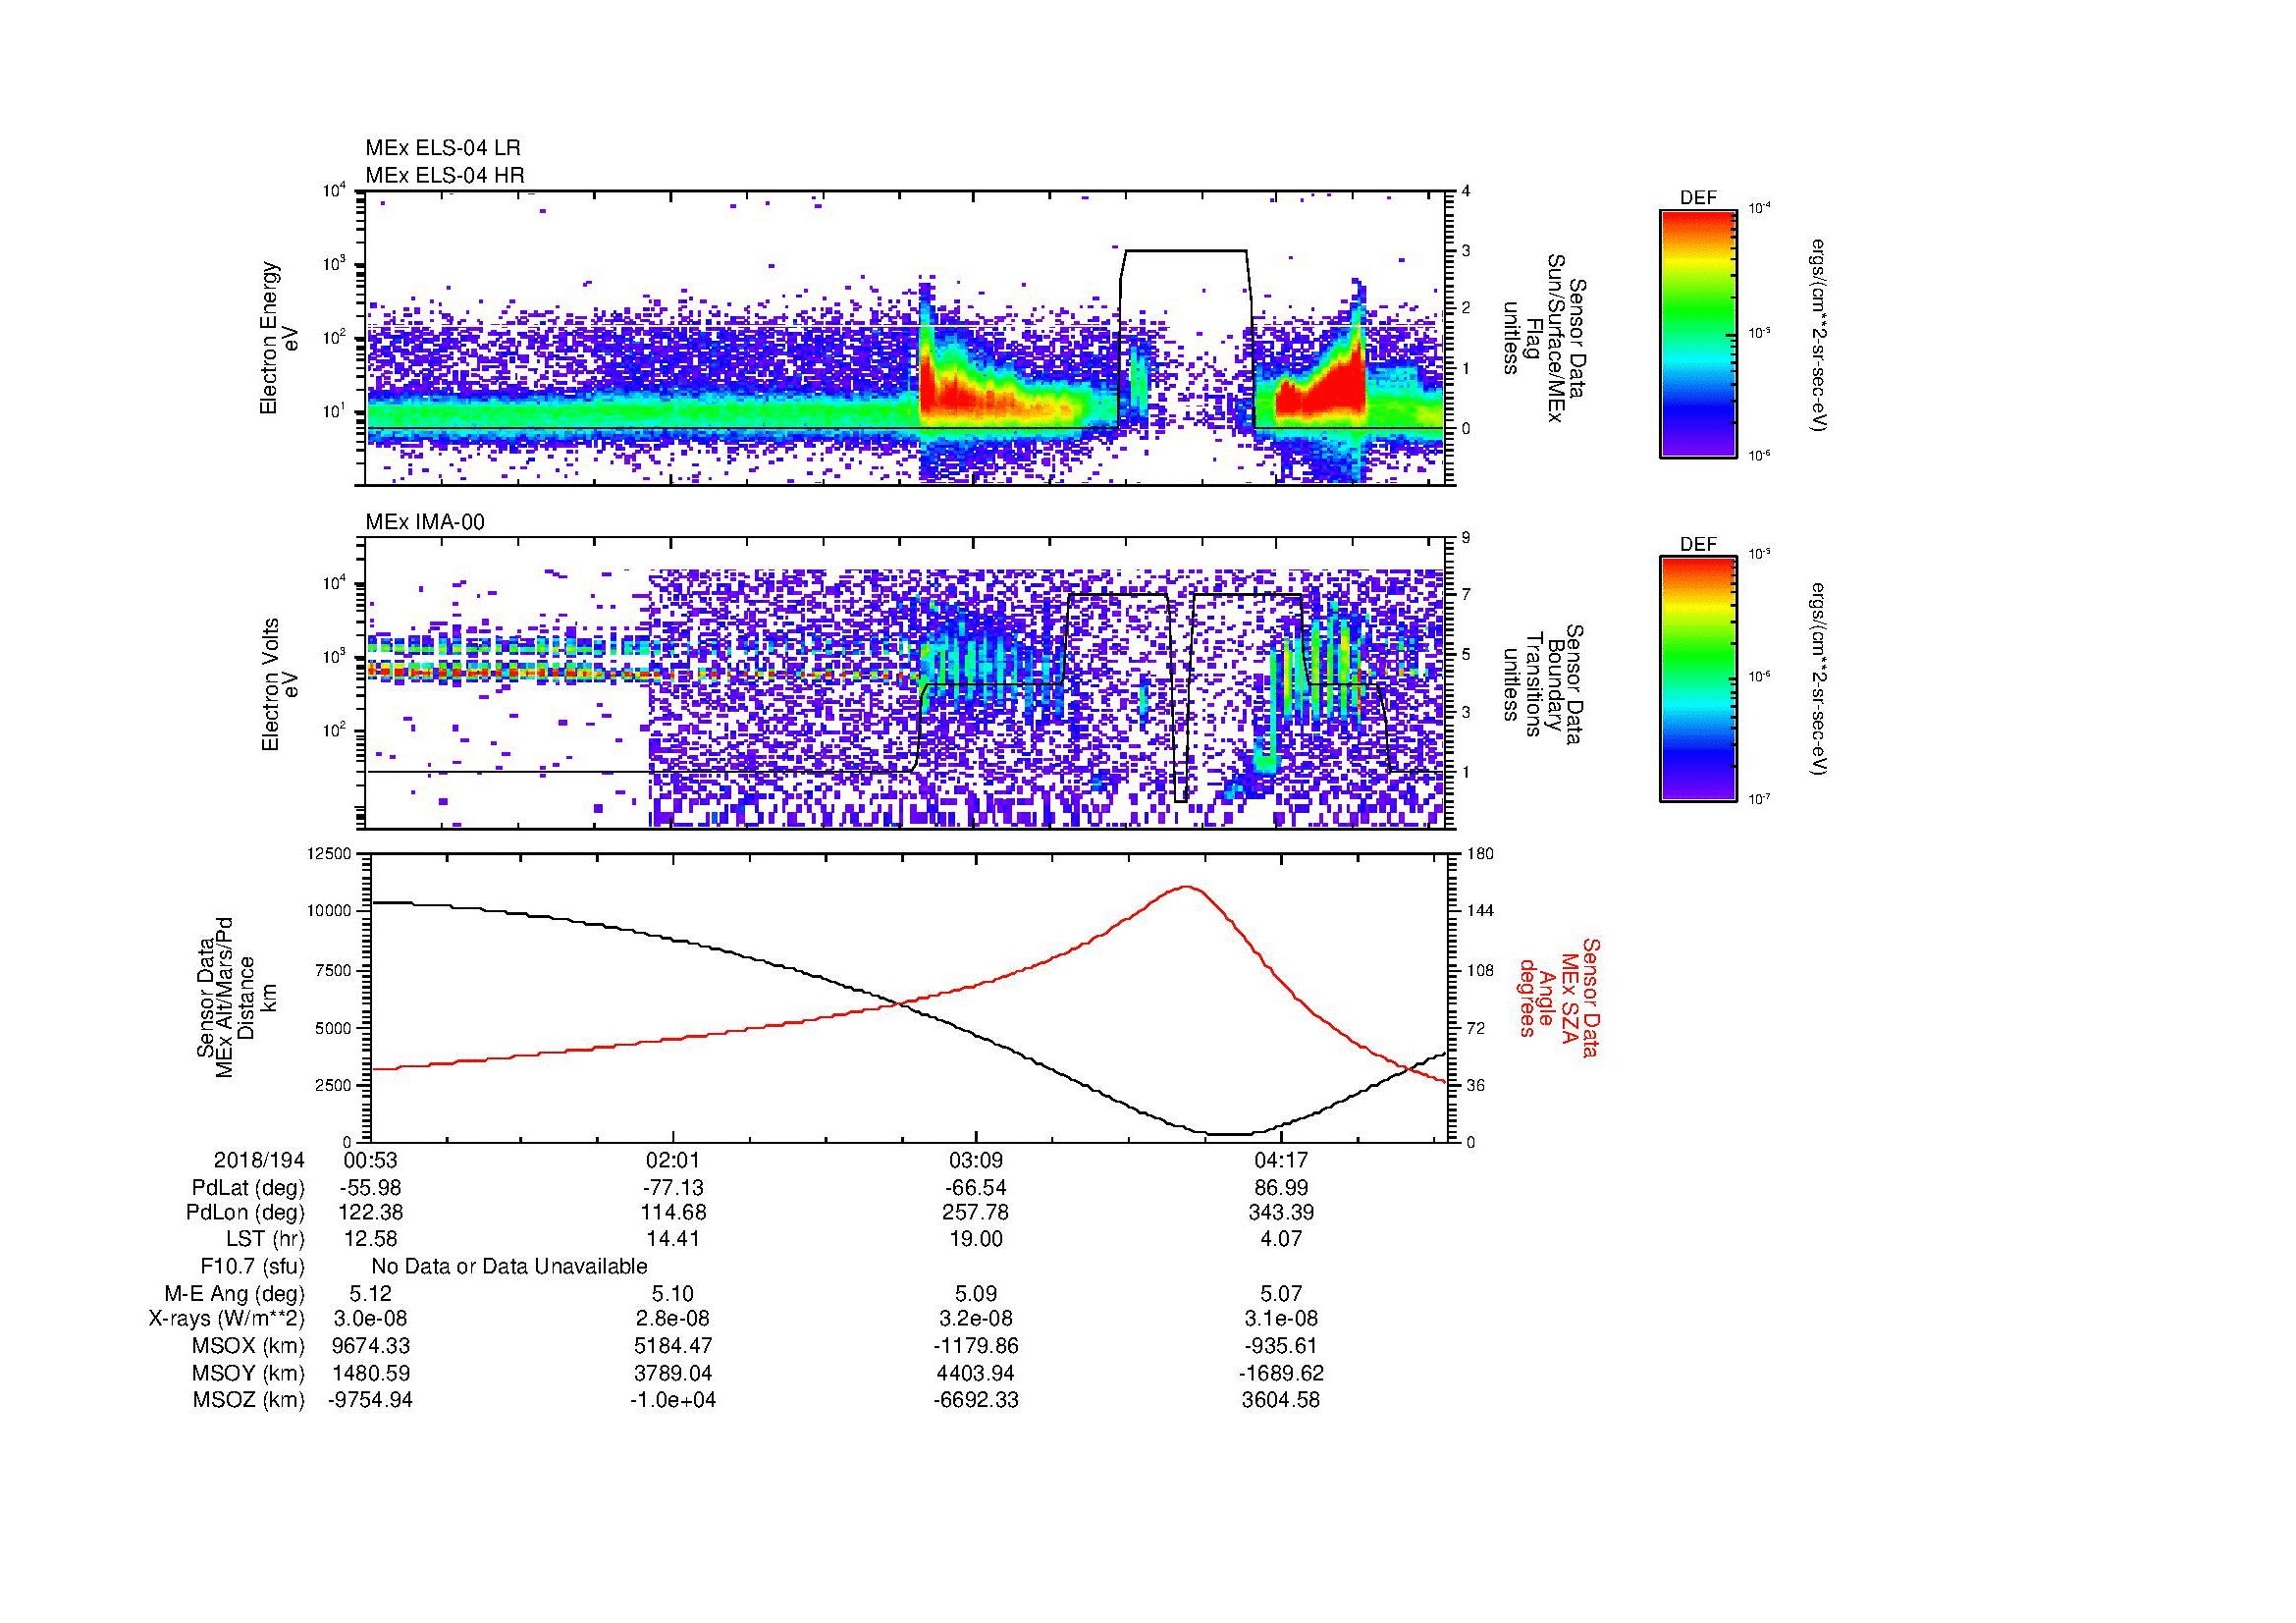Viewport: 2296px width, 1623px height.
Task: Click the '12500' altitude axis tick
Action: tap(331, 853)
